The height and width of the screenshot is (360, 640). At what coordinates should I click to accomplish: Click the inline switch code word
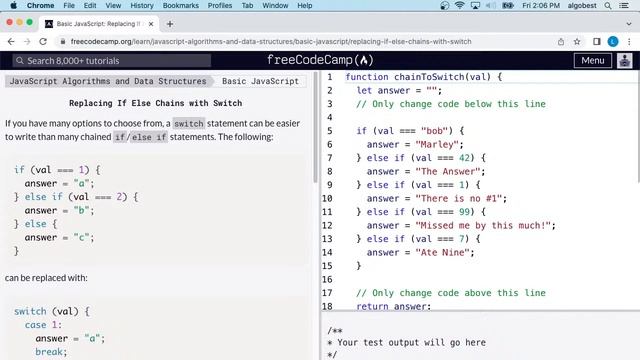click(x=189, y=124)
